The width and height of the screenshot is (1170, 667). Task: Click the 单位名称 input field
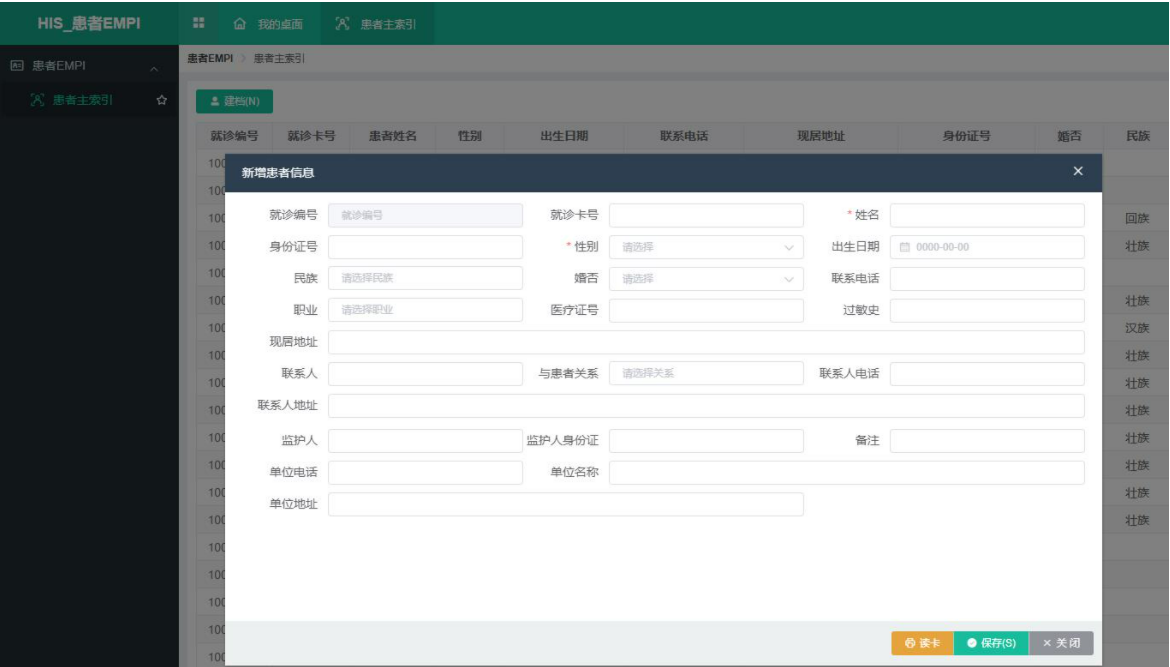pyautogui.click(x=846, y=472)
